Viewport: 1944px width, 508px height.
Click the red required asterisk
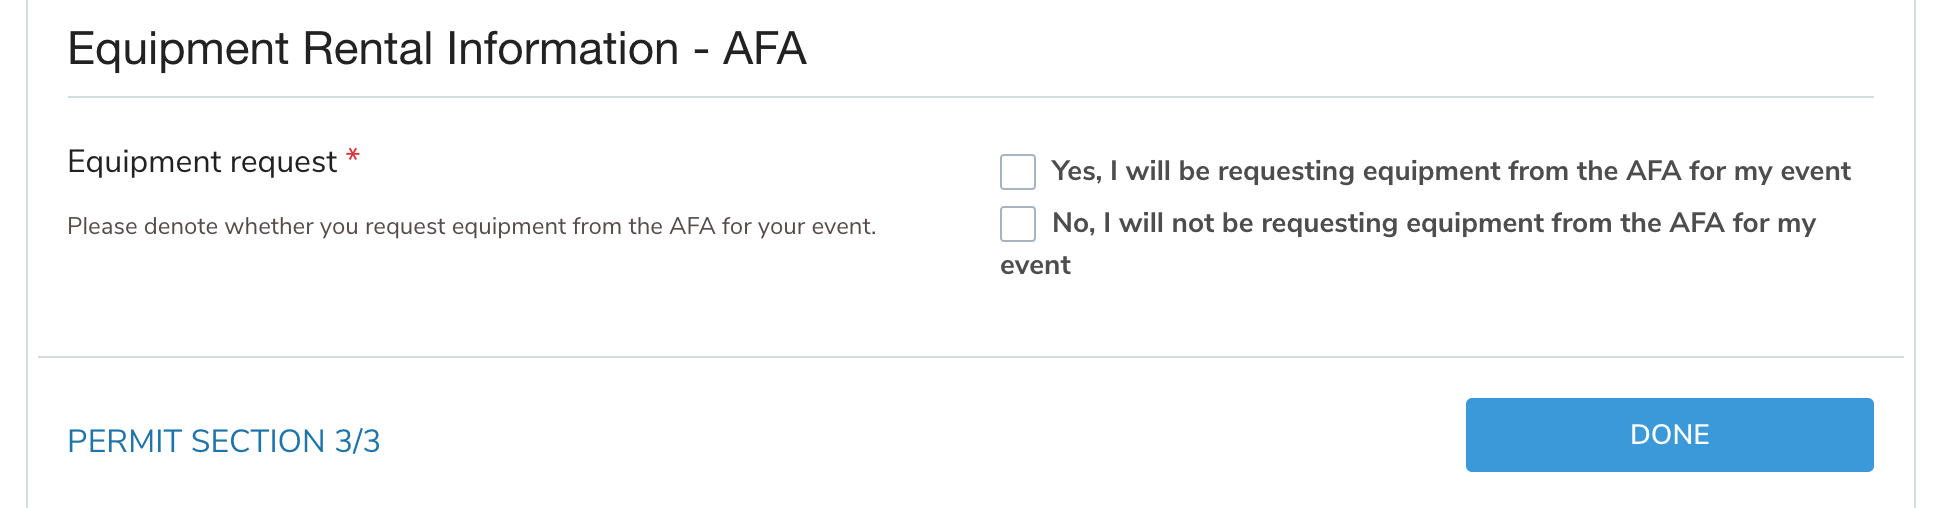pos(352,158)
